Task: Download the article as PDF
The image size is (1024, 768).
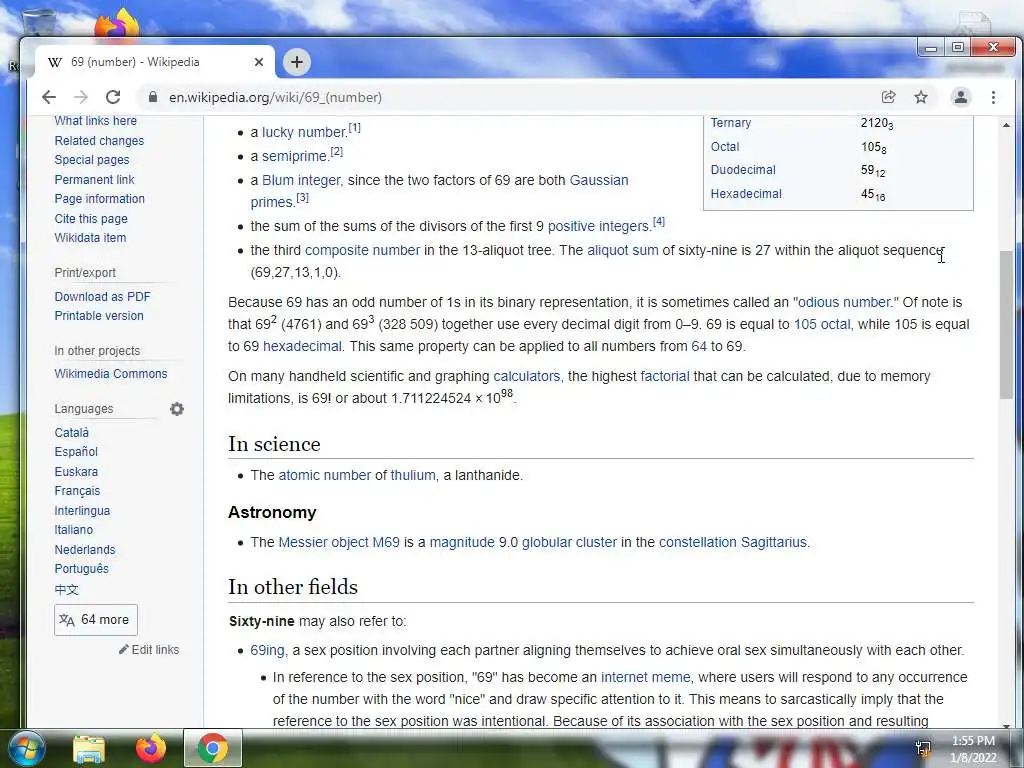Action: 103,296
